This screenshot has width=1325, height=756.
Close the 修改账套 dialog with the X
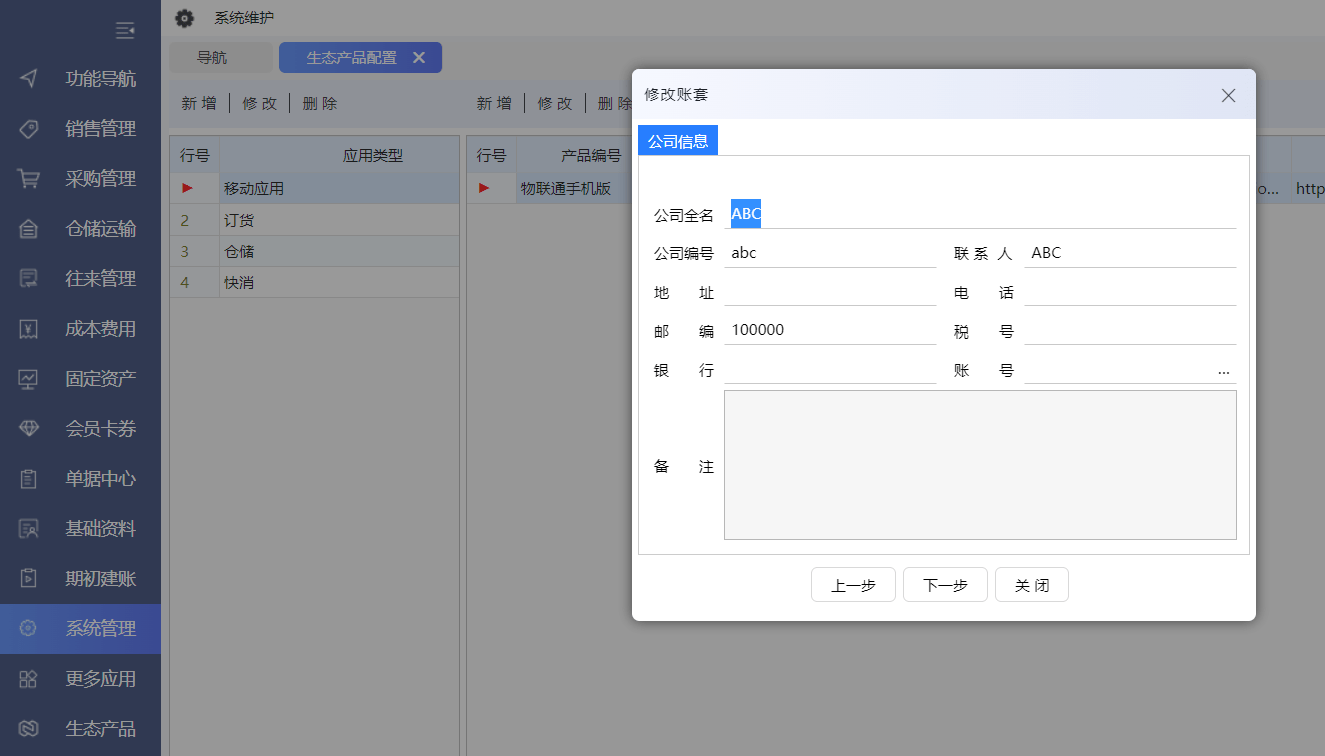1229,95
